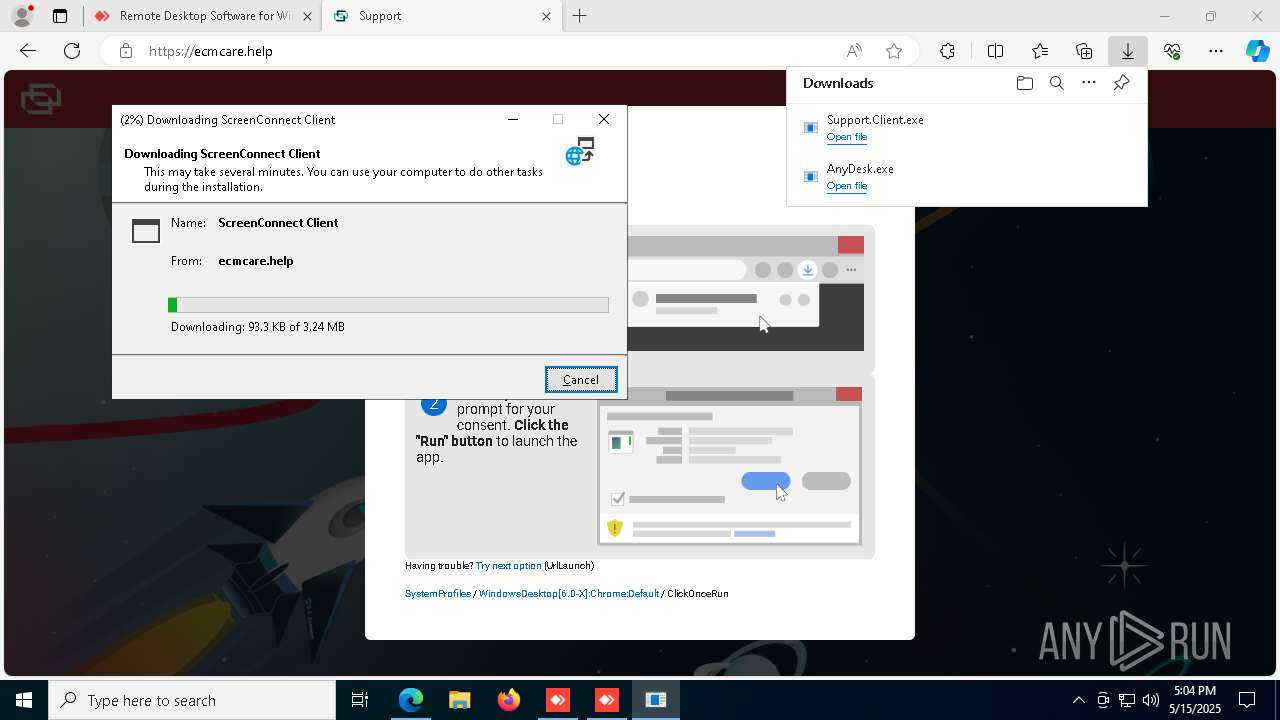Screen dimensions: 1280x720
Task: Go back to previous page
Action: (x=28, y=51)
